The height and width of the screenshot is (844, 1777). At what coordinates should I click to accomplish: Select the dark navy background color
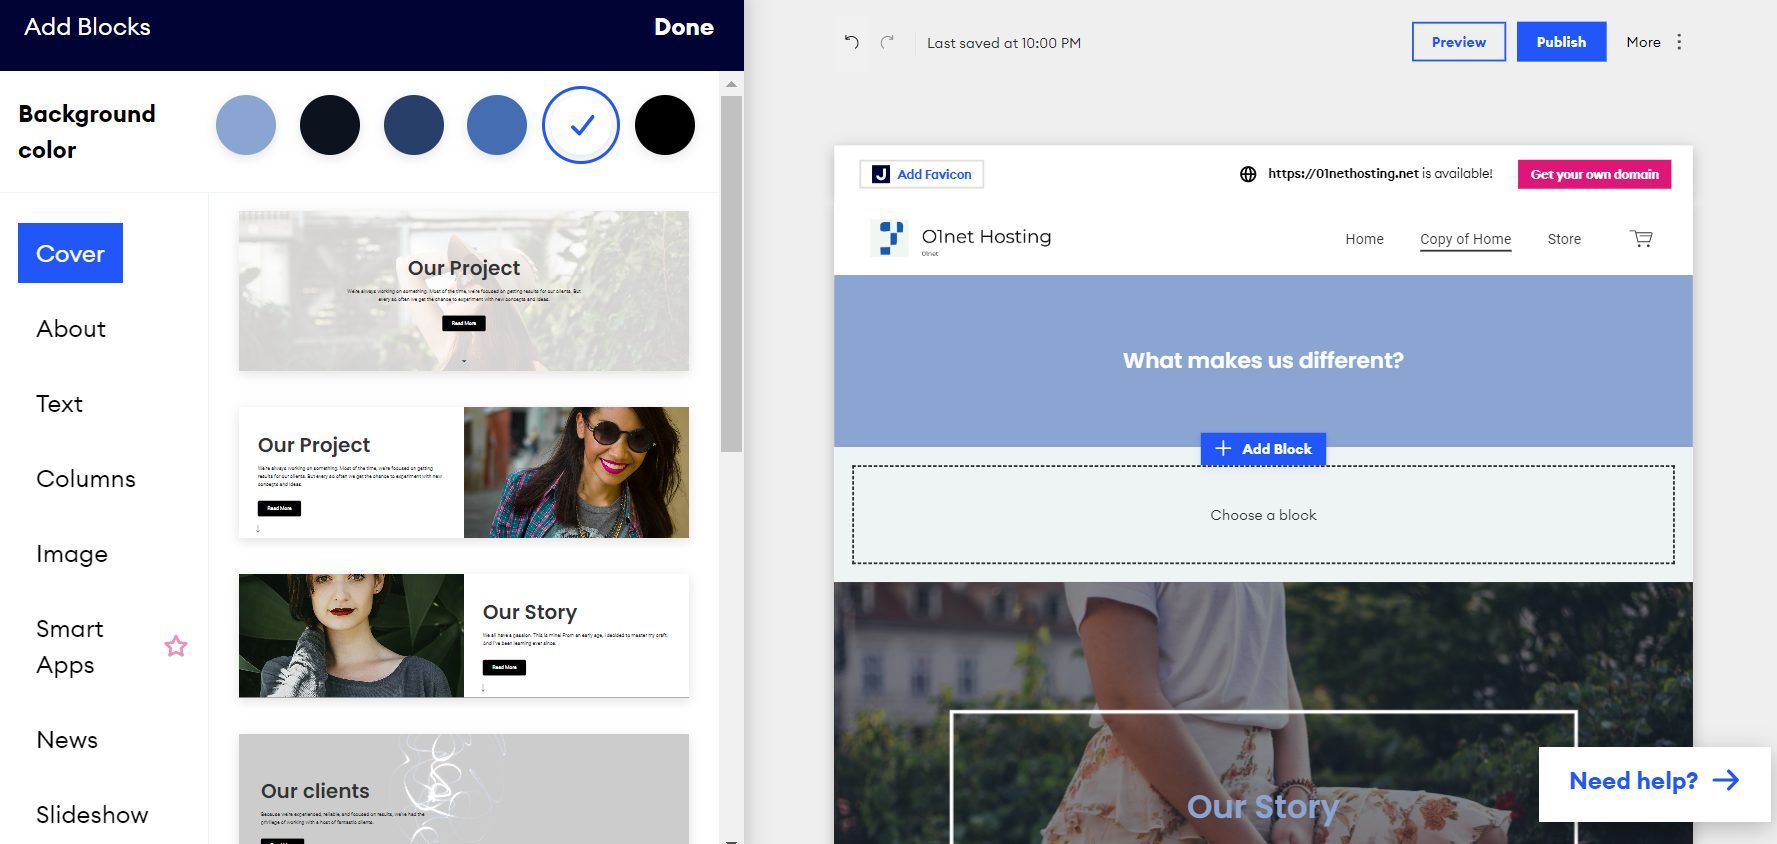click(330, 125)
